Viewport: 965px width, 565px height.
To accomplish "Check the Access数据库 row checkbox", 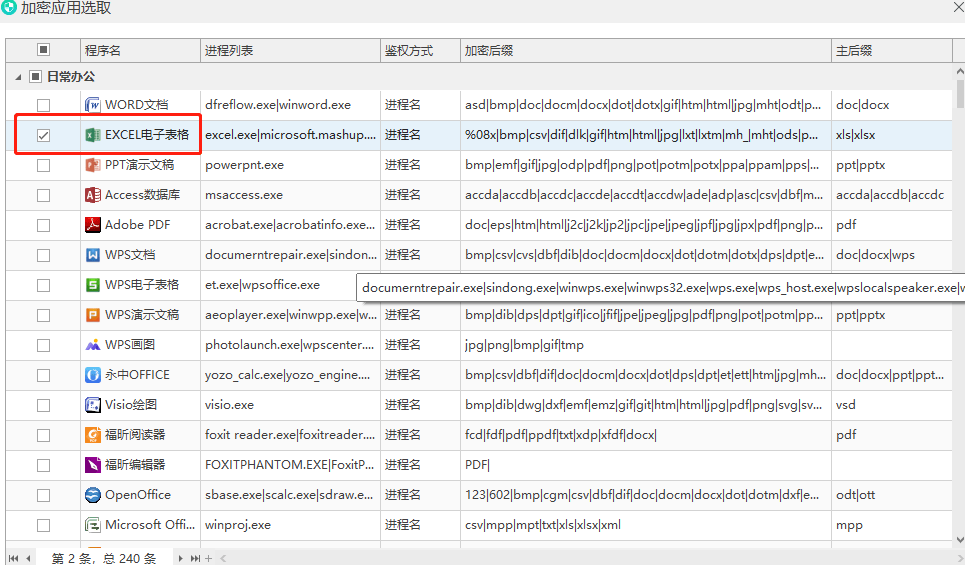I will 43,196.
